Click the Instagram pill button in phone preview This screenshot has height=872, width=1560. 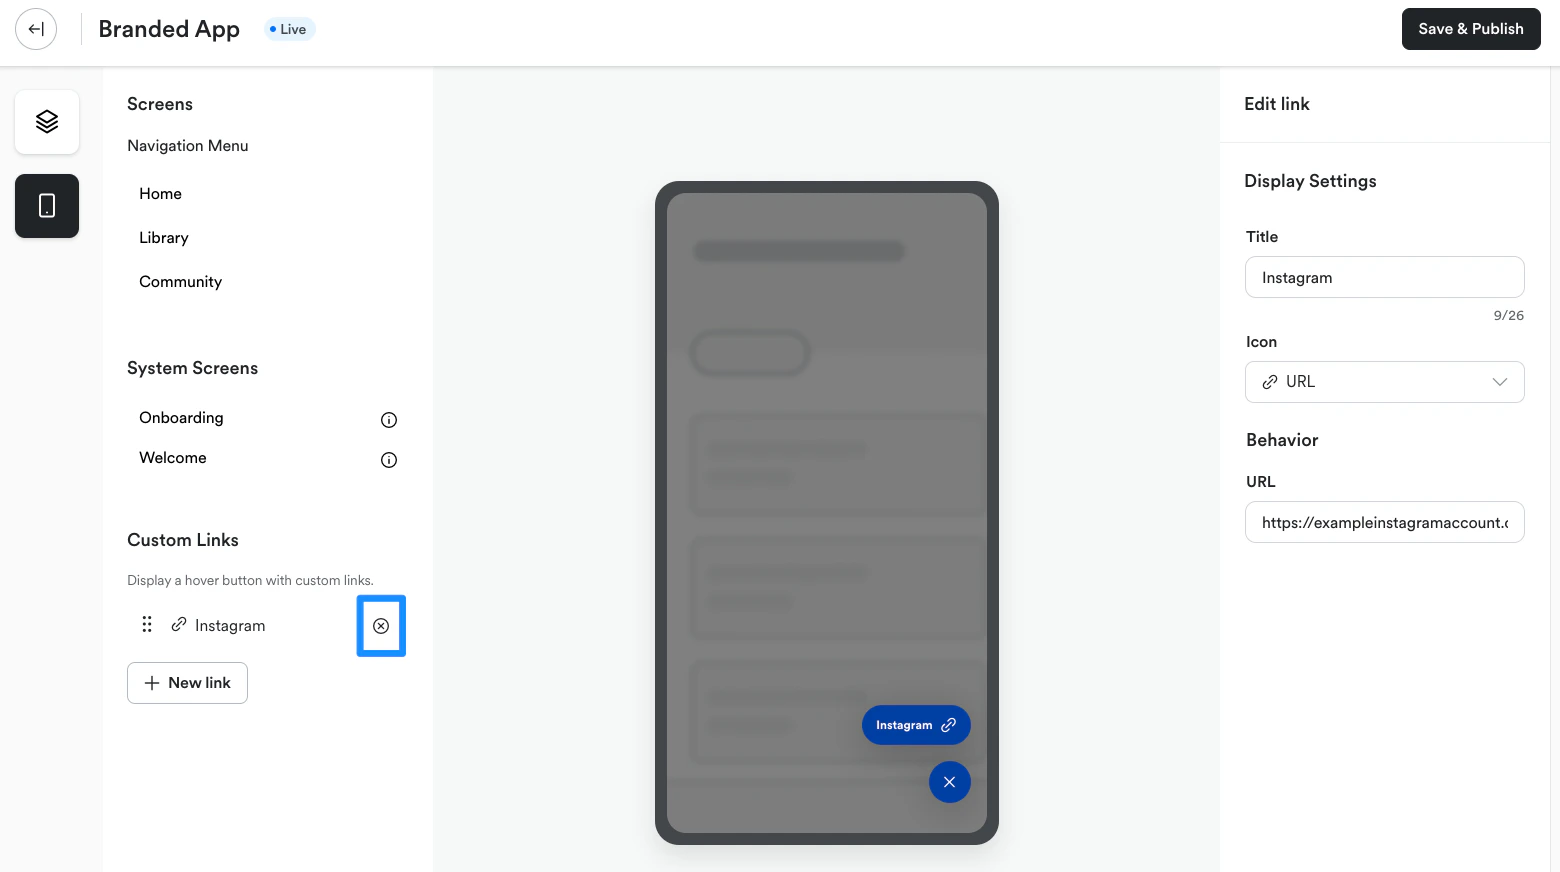click(x=916, y=725)
